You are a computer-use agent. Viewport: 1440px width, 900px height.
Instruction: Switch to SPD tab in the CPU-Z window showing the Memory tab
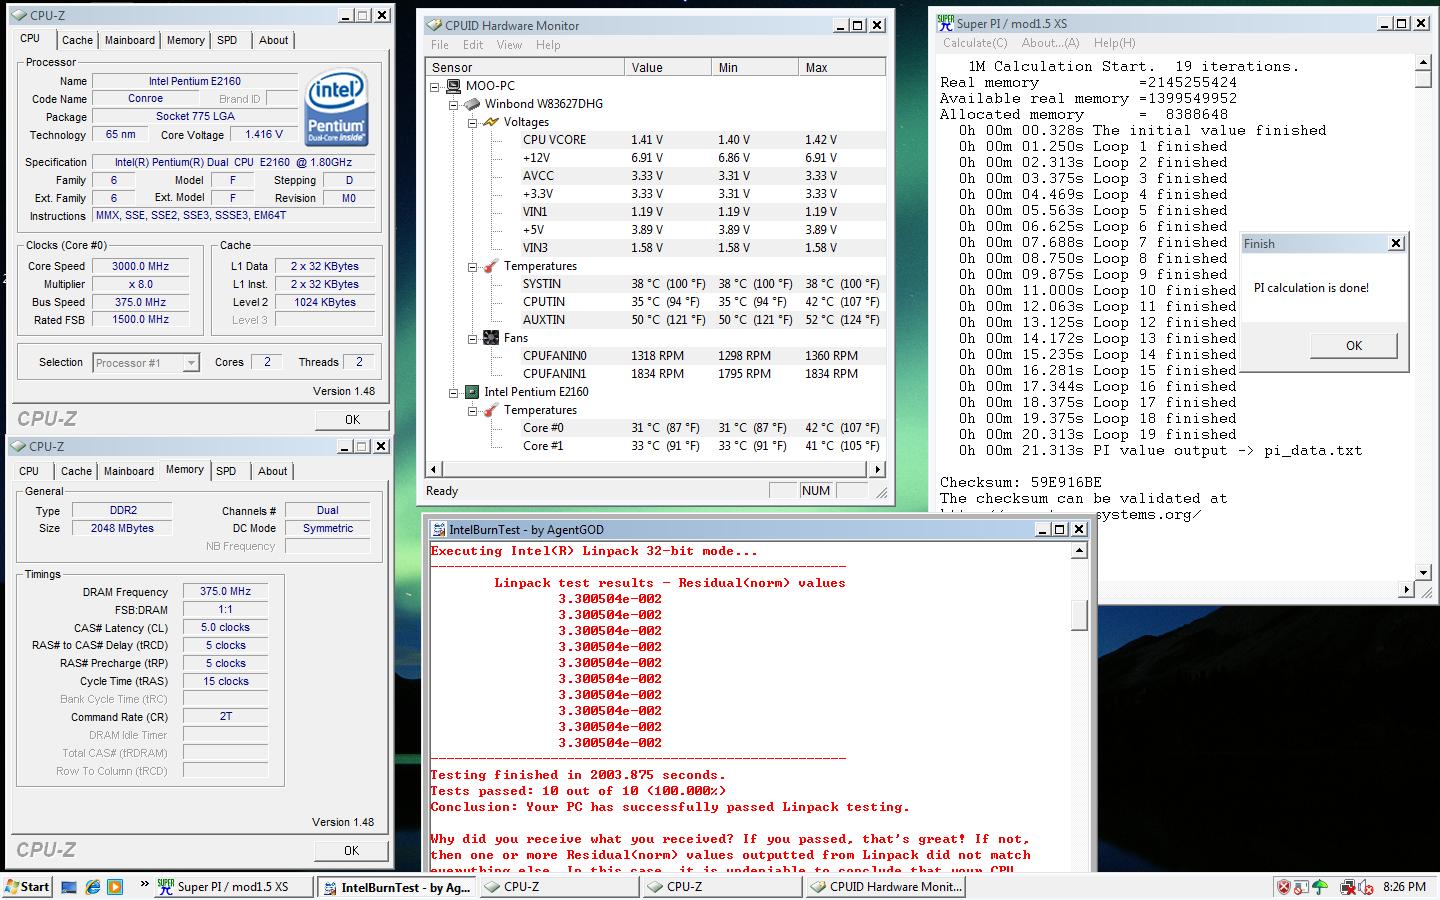click(x=227, y=471)
